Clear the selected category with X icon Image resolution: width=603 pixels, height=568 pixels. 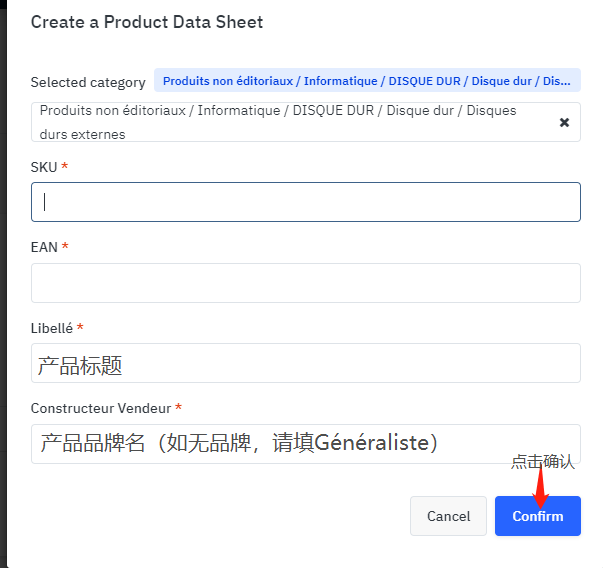[564, 122]
